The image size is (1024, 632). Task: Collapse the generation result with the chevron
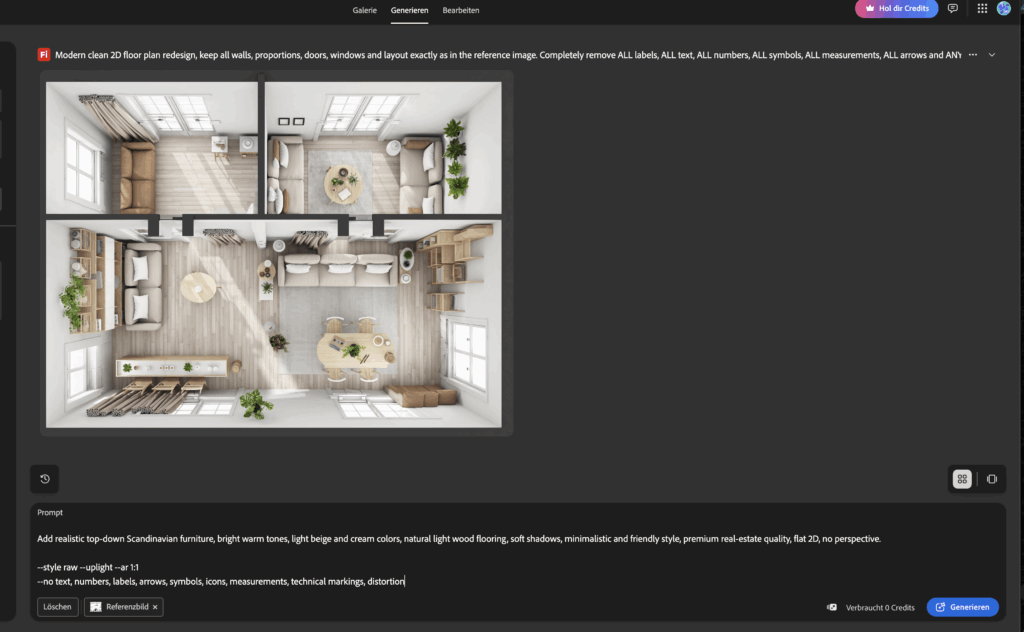coord(992,55)
